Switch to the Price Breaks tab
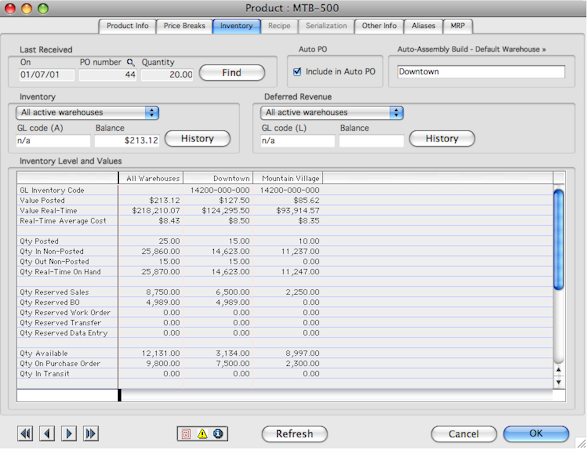 pos(184,26)
